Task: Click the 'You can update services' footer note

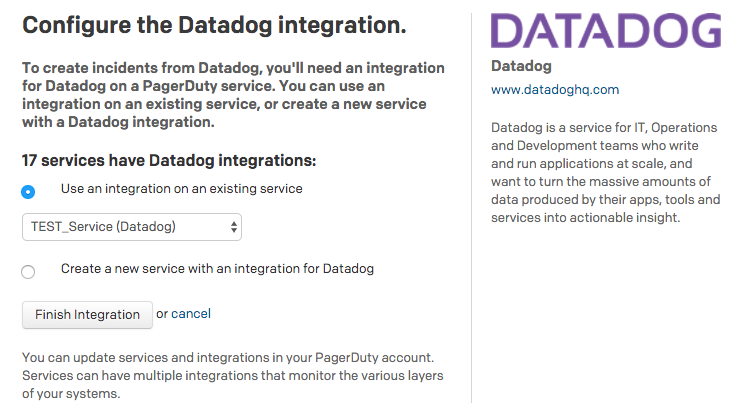Action: [x=232, y=375]
